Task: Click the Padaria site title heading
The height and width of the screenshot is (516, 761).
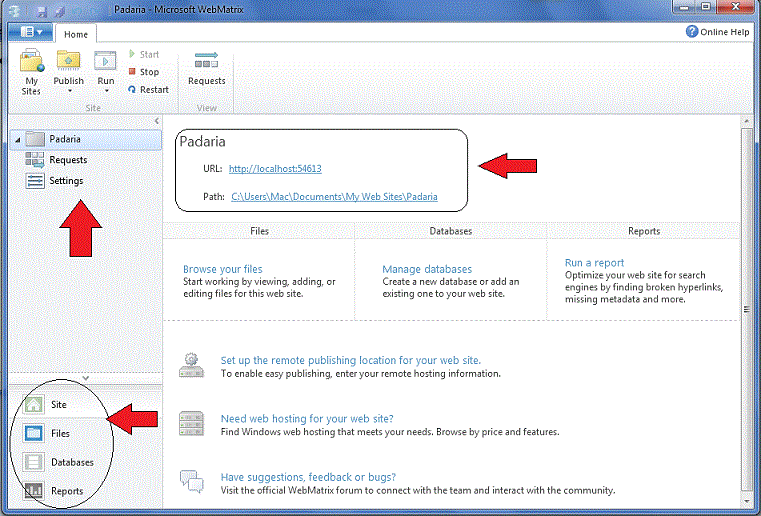Action: pyautogui.click(x=202, y=141)
